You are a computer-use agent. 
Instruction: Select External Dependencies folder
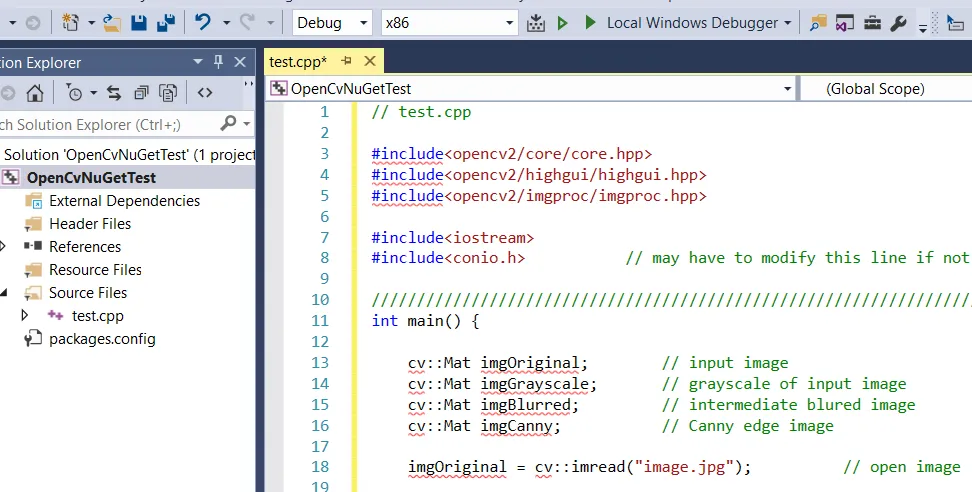[x=125, y=201]
